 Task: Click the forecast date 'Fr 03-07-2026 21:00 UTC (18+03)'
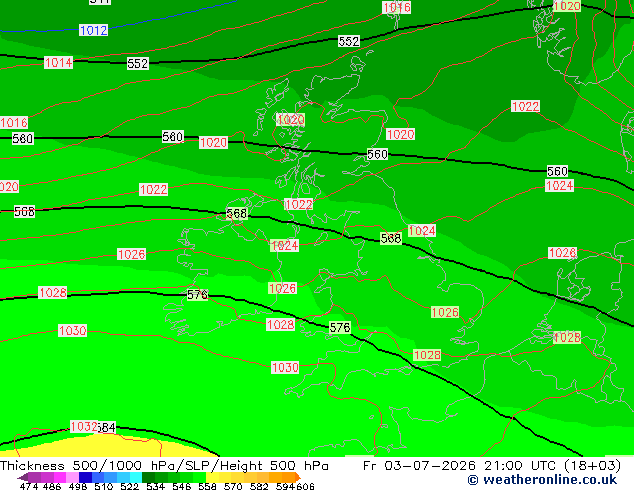[x=492, y=466]
